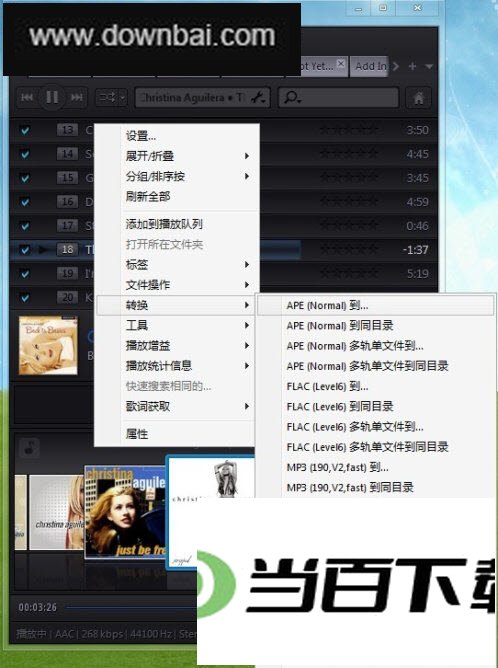498x668 pixels.
Task: Select 'APE (Normal) 多轨单文件到同目录'
Action: [x=376, y=366]
